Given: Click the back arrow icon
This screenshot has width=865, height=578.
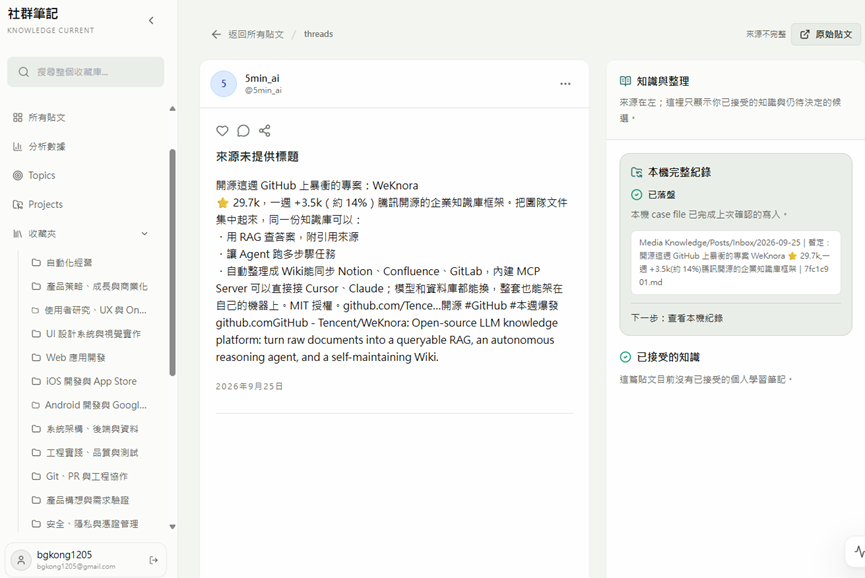Looking at the screenshot, I should tap(216, 34).
